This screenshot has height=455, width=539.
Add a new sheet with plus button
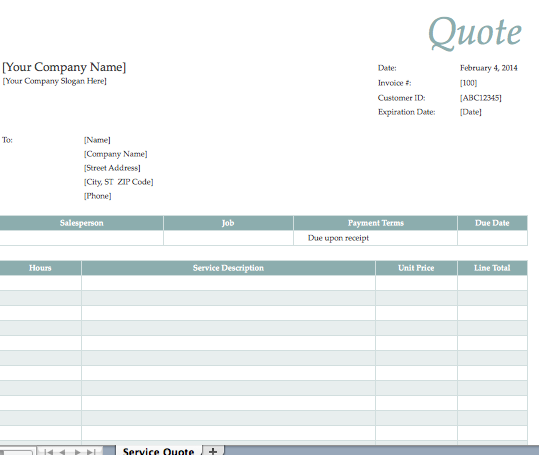coord(213,451)
